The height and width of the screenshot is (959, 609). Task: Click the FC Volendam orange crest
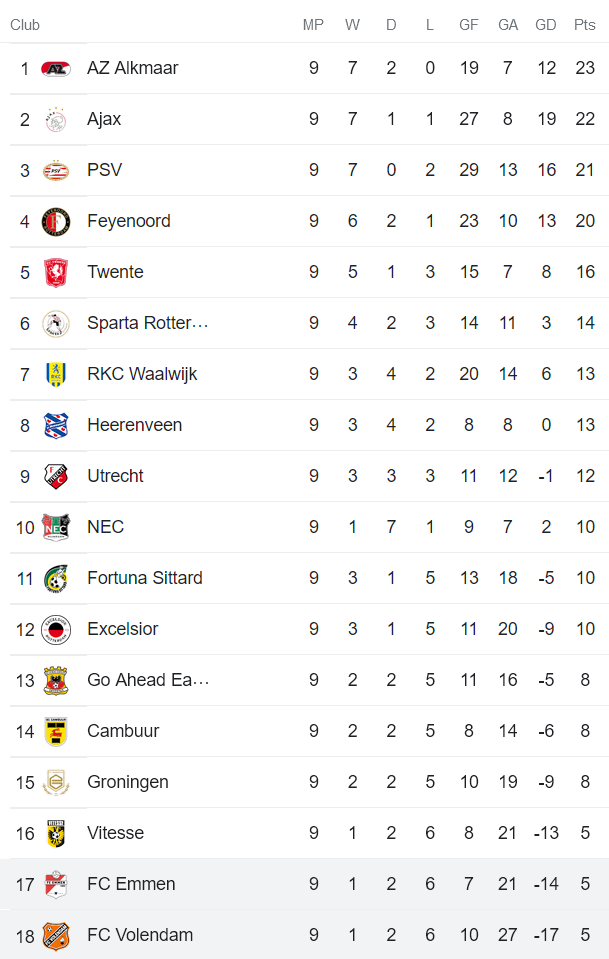coord(56,936)
